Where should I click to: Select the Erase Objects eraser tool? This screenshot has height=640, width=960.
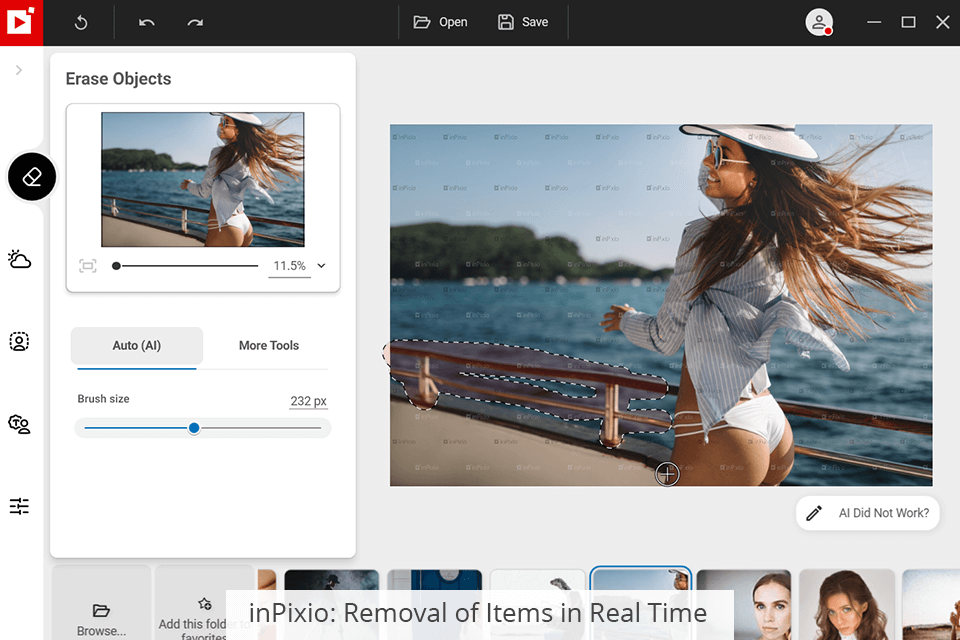[x=32, y=177]
